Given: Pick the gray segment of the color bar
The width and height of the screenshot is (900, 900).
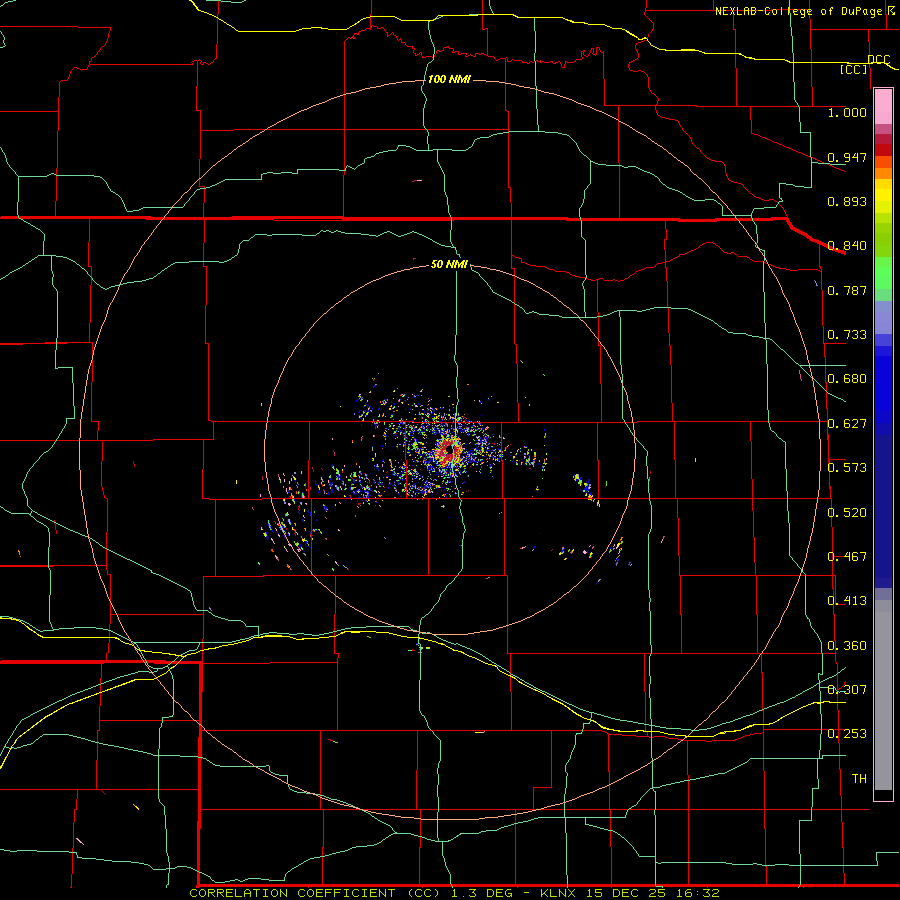Looking at the screenshot, I should (883, 695).
